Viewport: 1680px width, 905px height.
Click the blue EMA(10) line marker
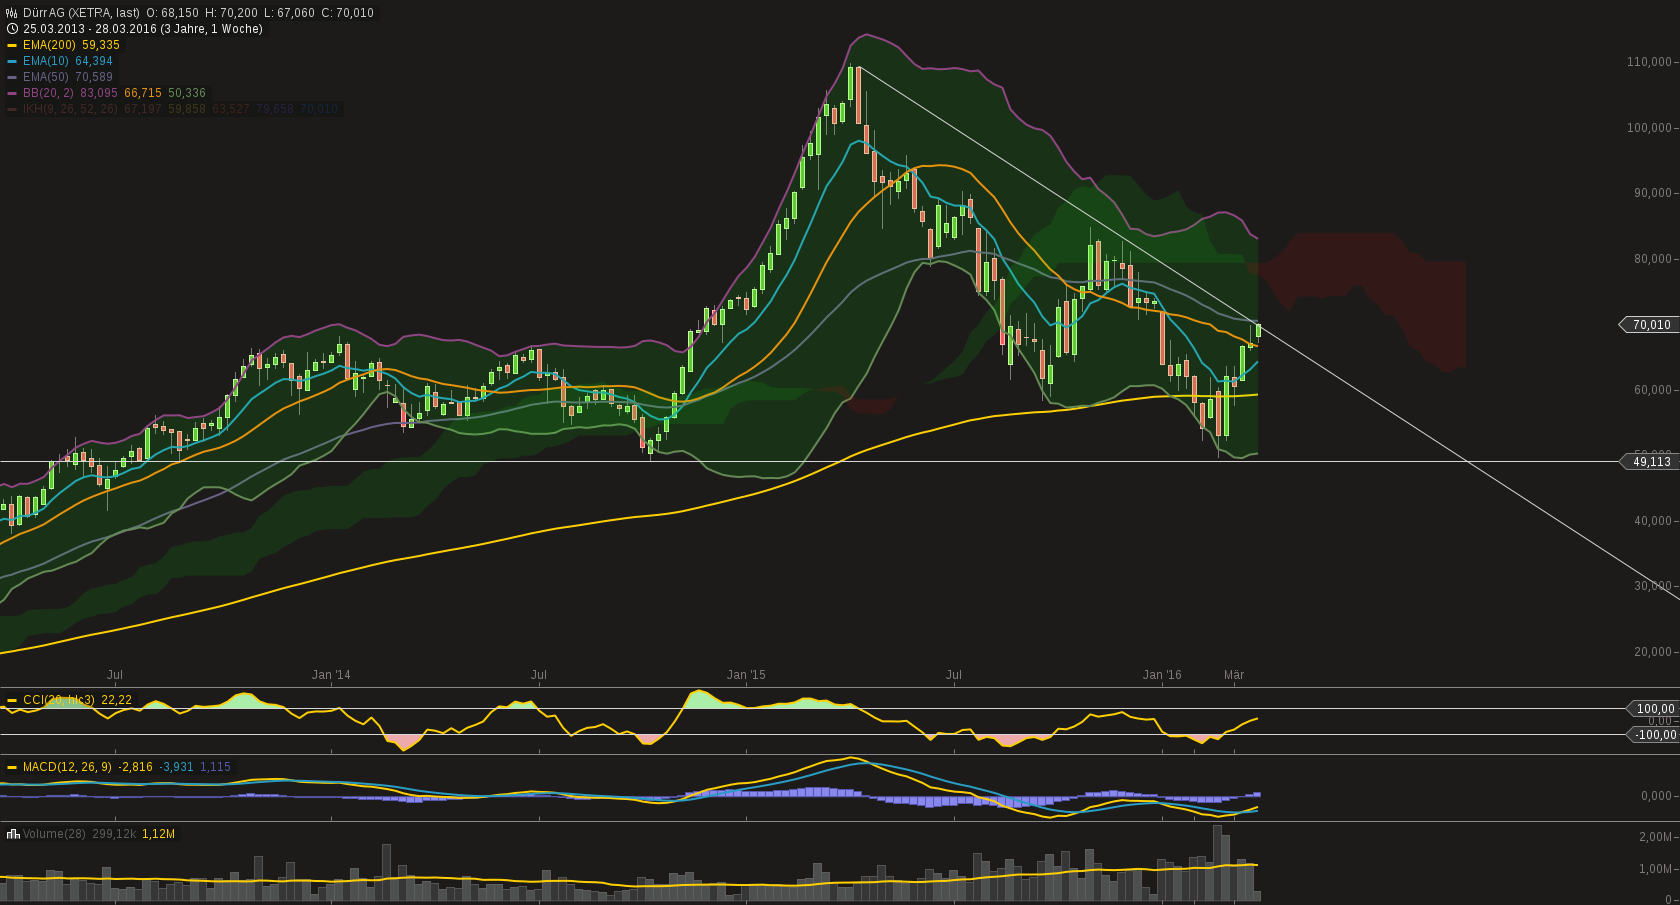(x=12, y=61)
